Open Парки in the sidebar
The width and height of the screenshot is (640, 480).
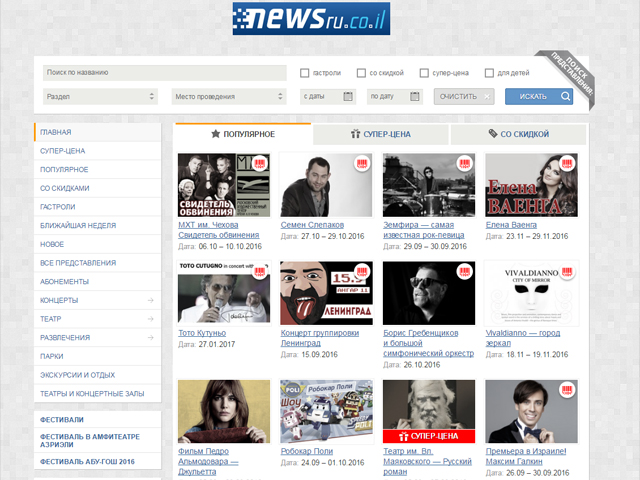[x=98, y=356]
